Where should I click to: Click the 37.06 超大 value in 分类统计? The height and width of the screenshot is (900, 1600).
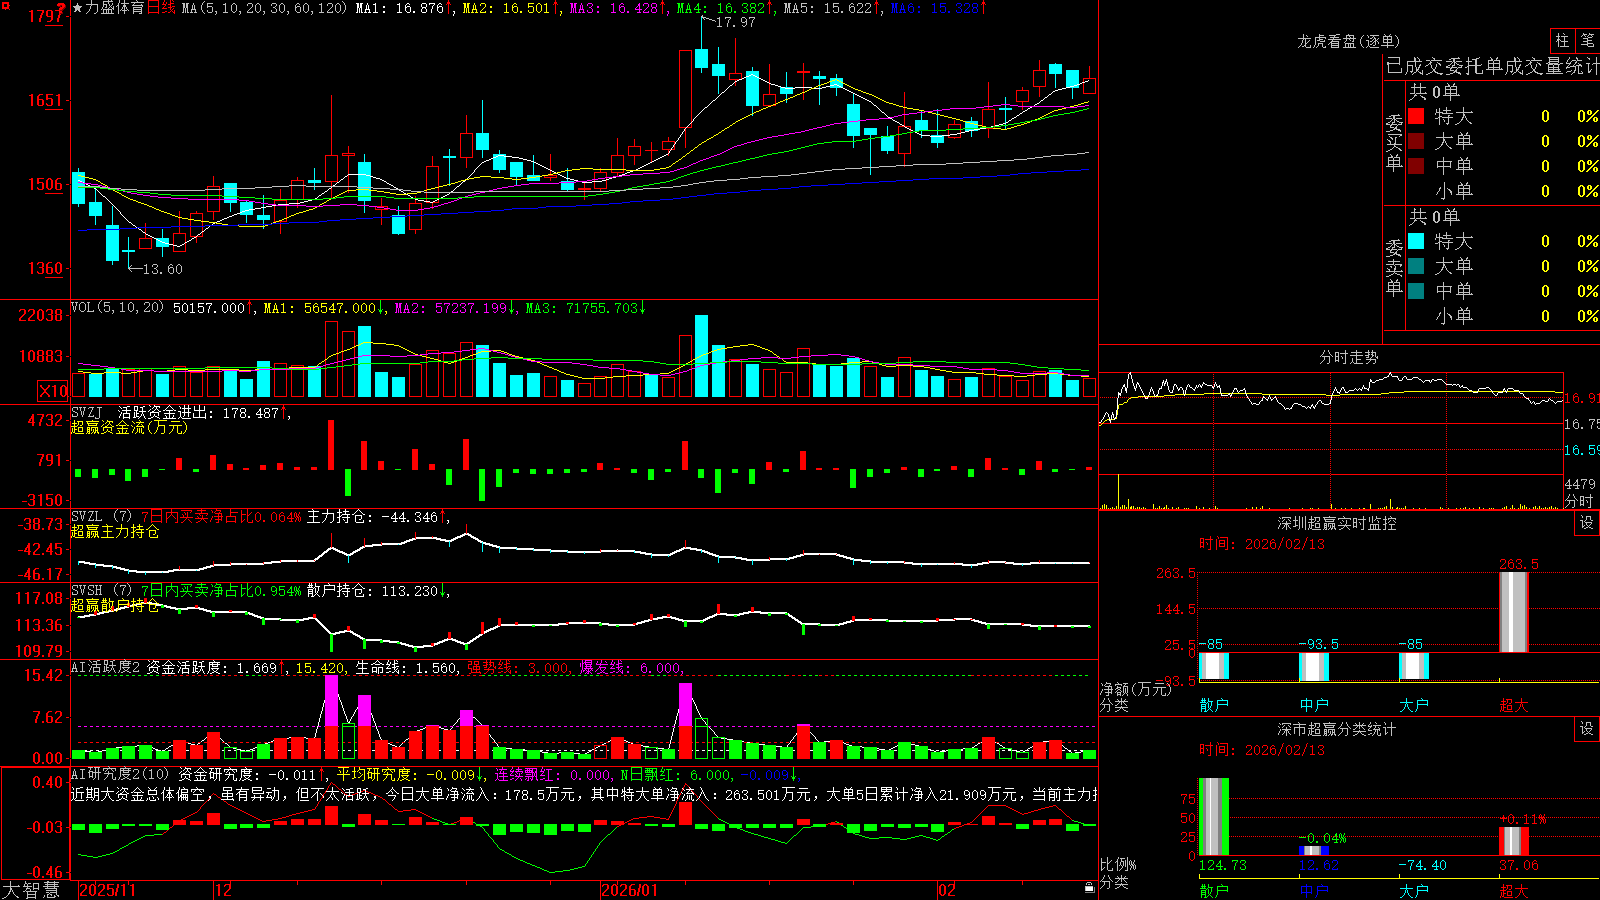click(1519, 865)
